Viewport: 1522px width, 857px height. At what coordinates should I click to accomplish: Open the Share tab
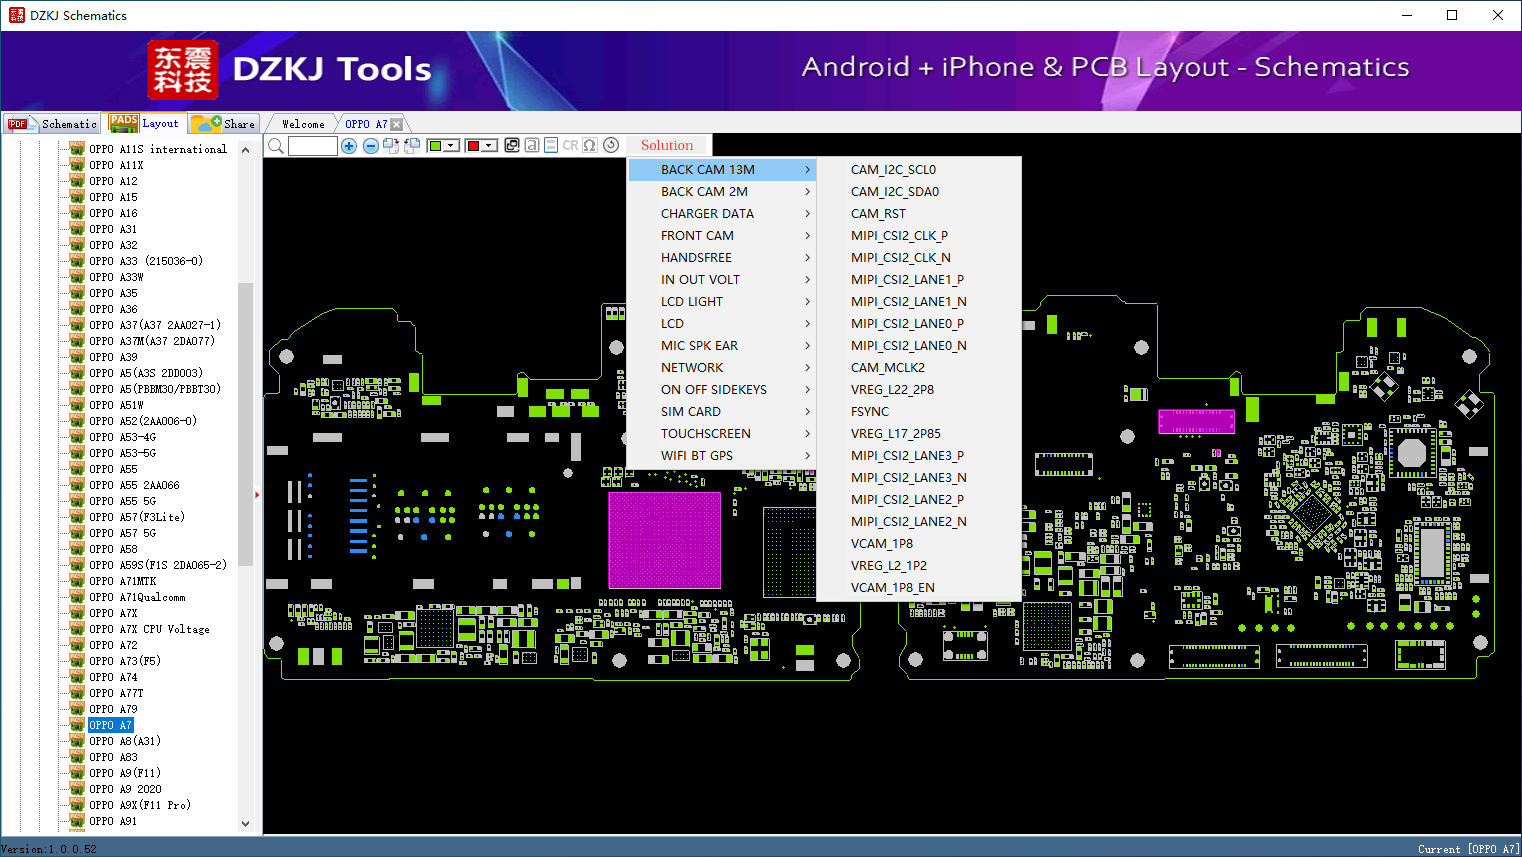(224, 124)
